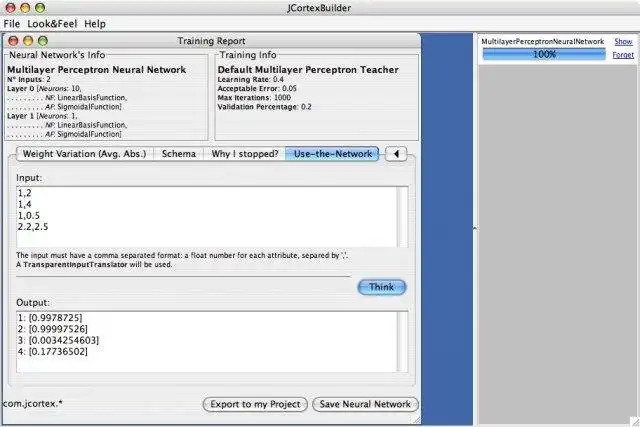
Task: Click 'Multilayer Perceptron Neural Network' heading
Action: pos(97,70)
